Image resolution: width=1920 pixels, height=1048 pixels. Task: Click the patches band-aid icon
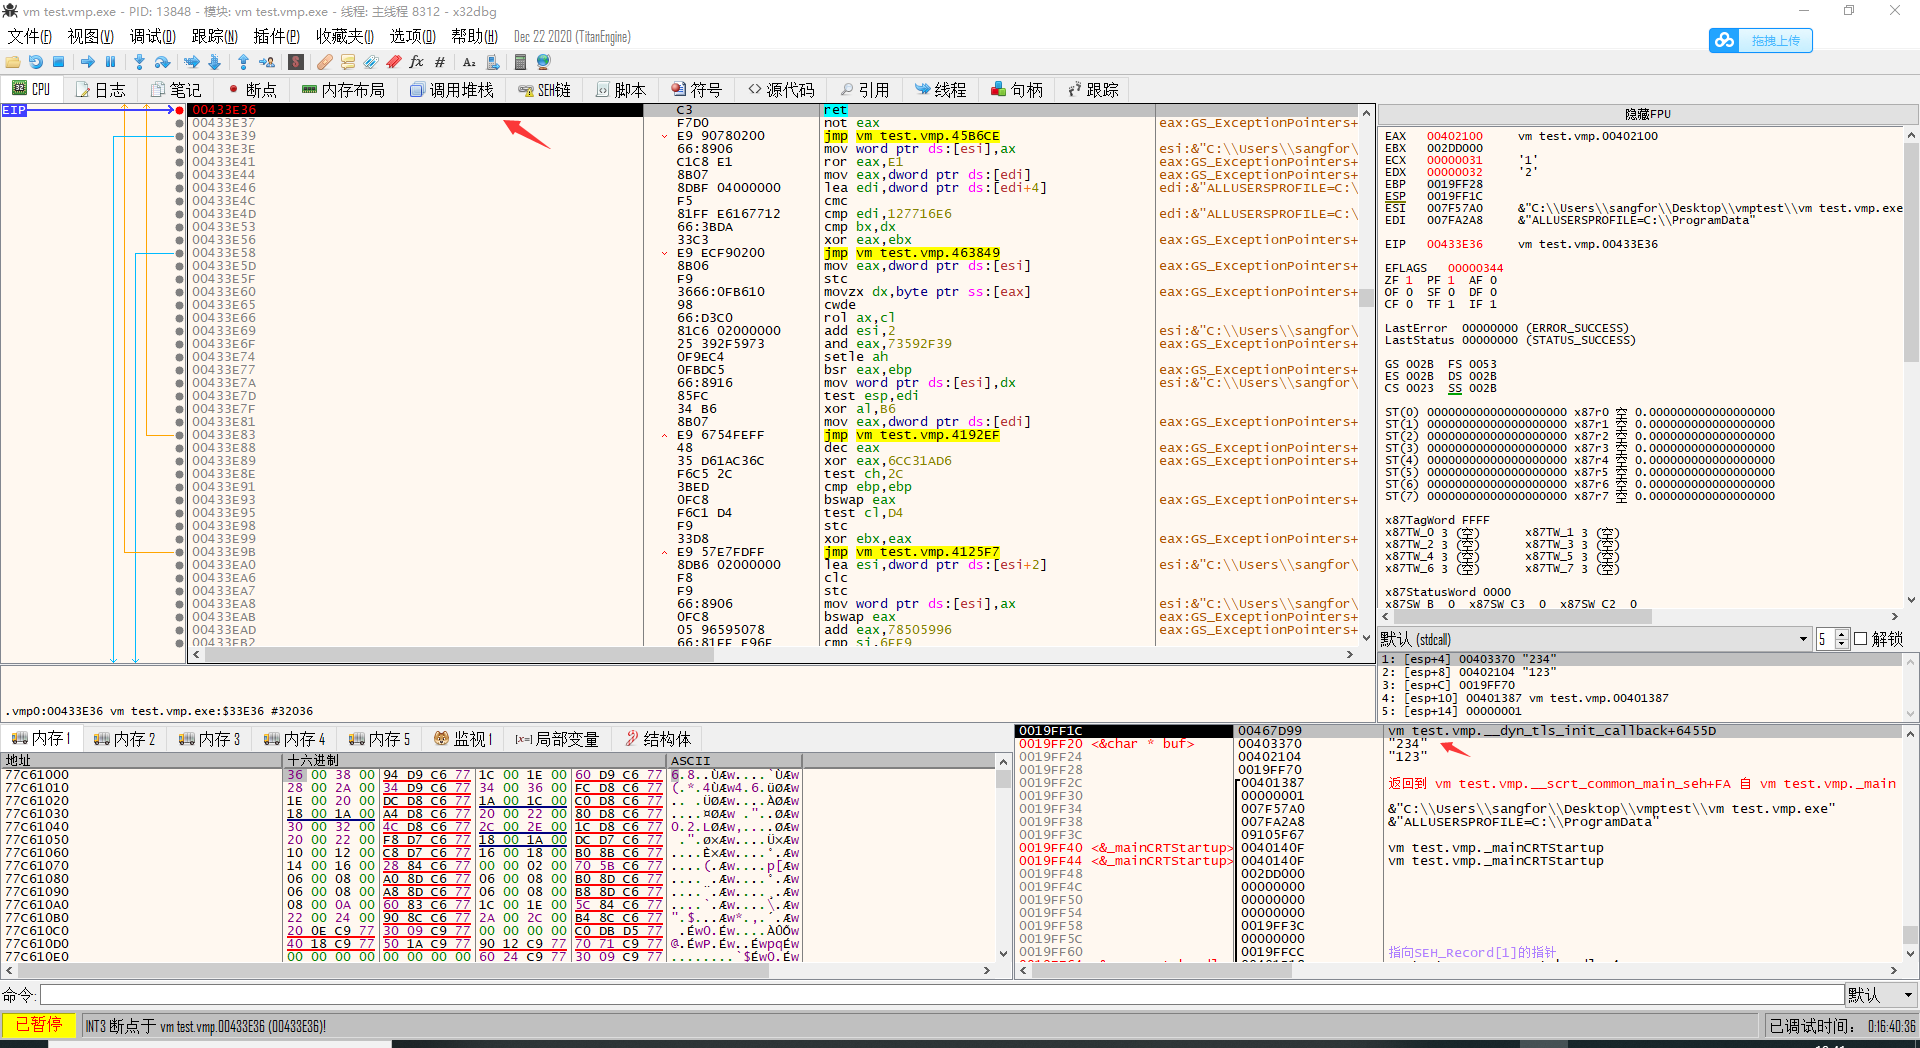point(325,62)
